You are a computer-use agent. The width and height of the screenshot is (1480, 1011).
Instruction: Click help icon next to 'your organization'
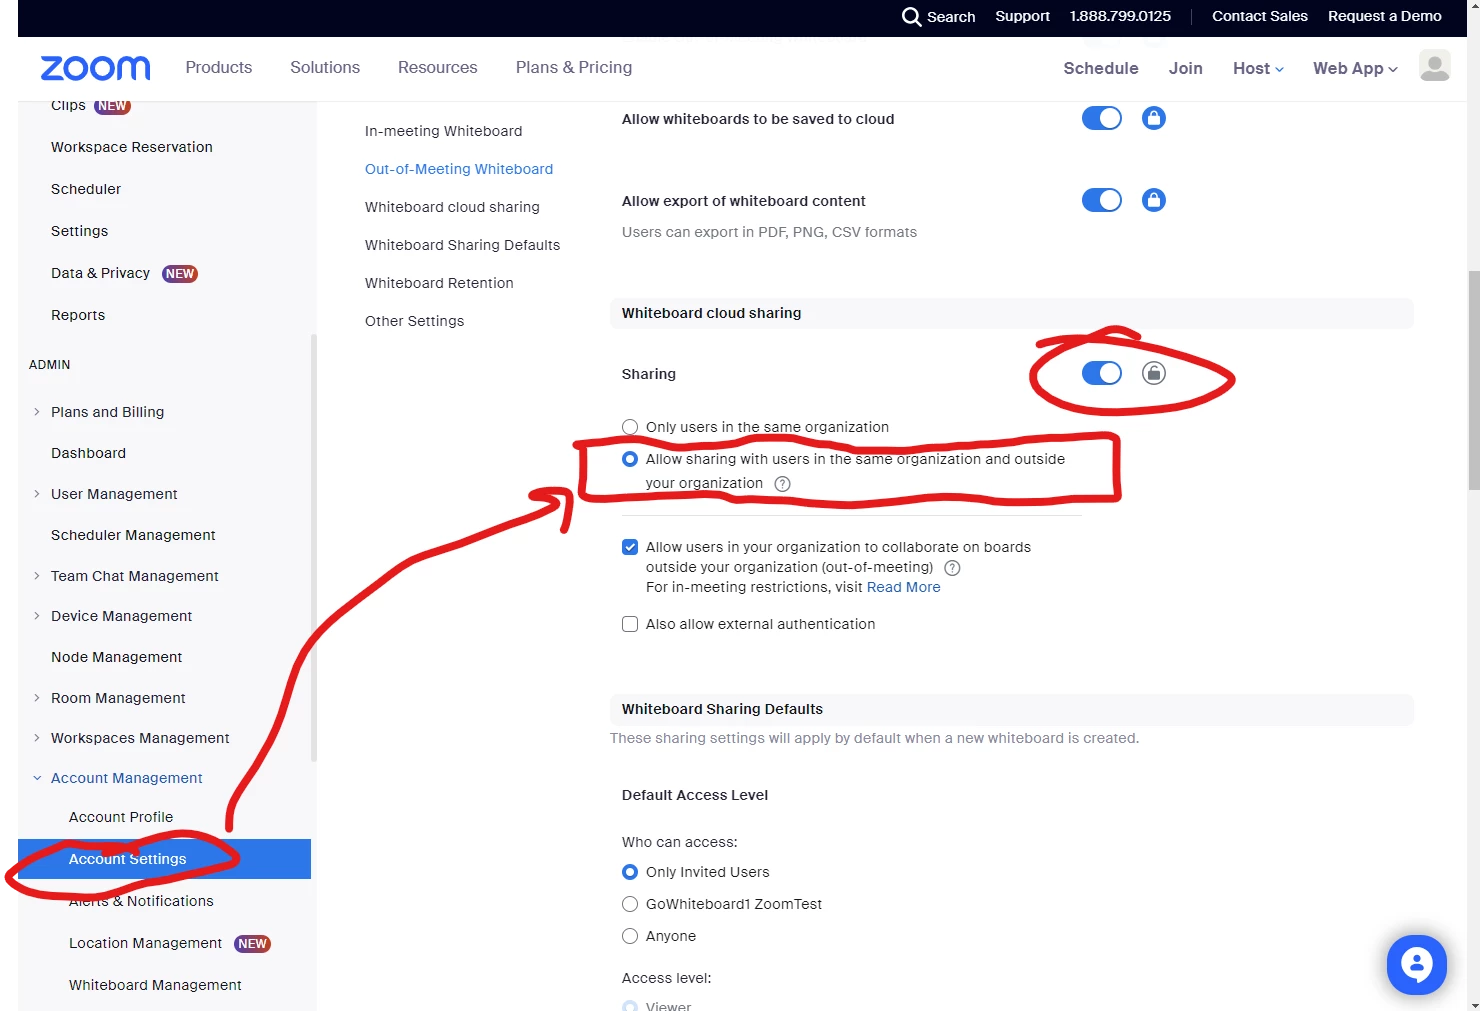click(x=783, y=484)
